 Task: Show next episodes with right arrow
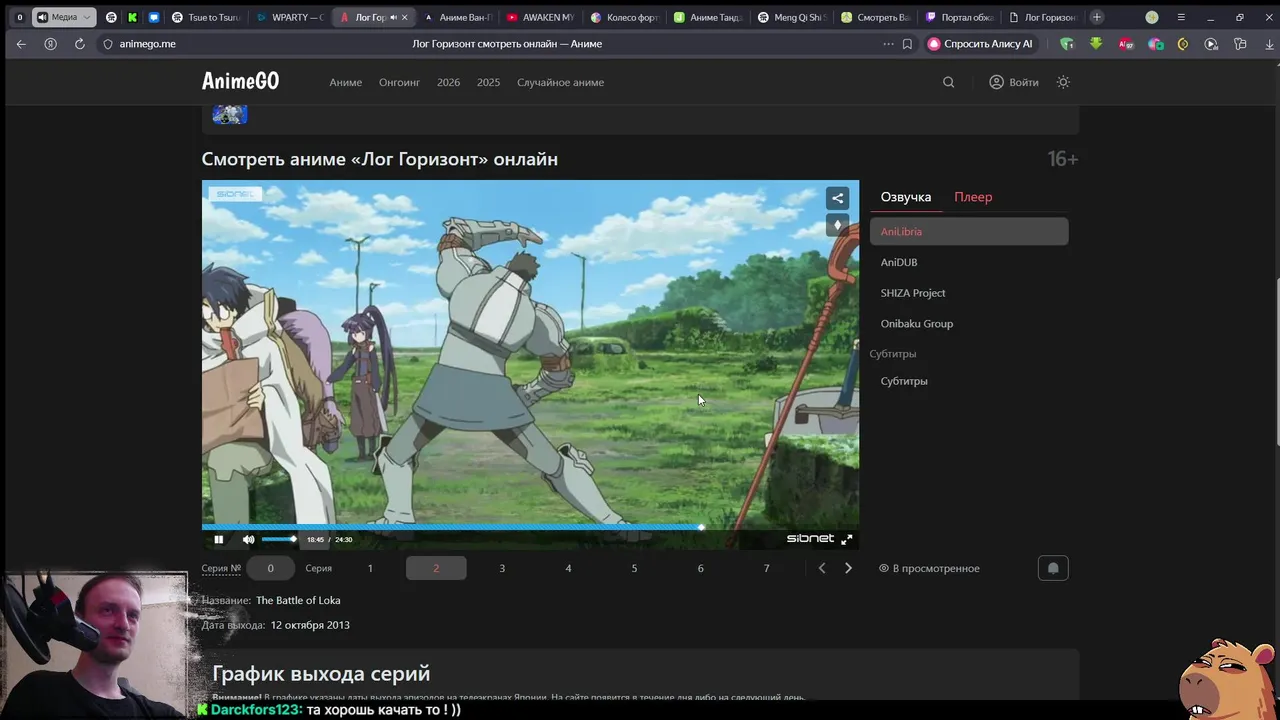coord(848,568)
